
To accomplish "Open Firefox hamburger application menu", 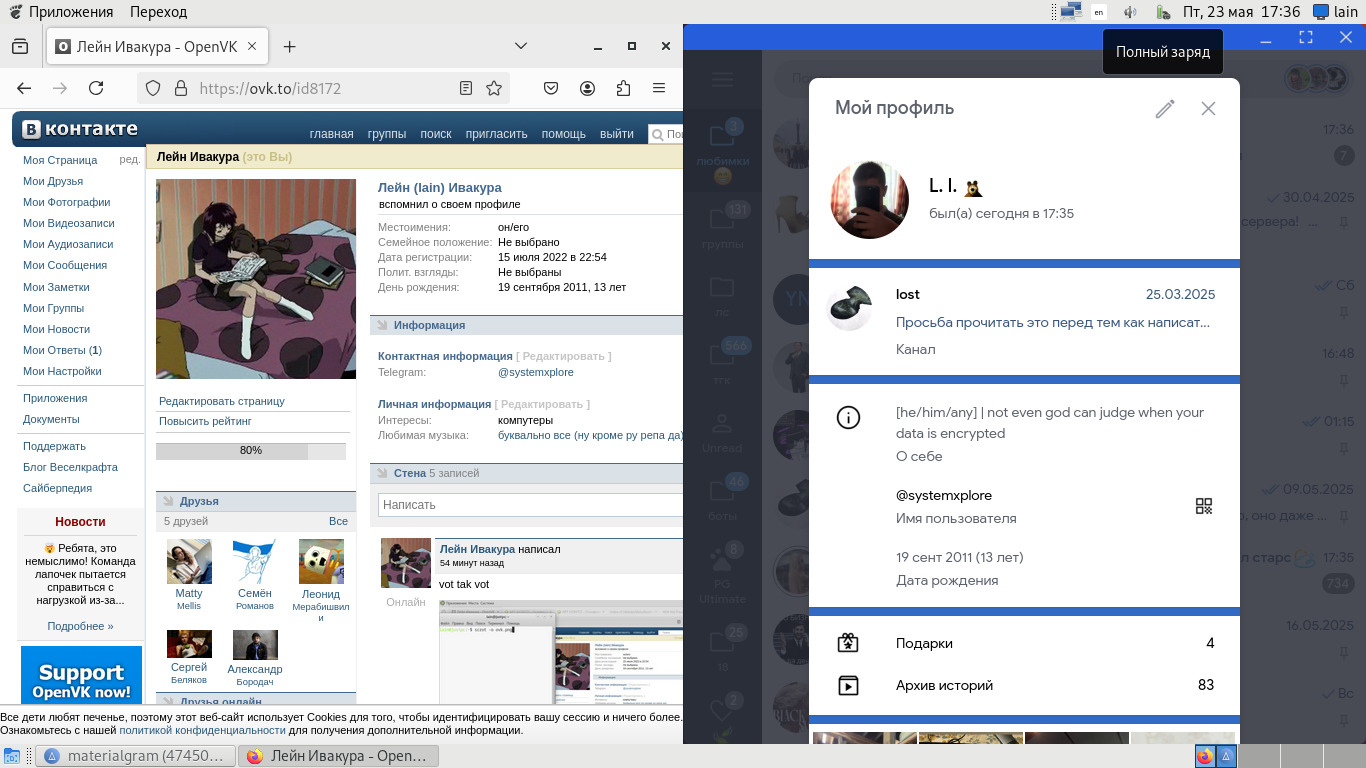I will point(659,88).
